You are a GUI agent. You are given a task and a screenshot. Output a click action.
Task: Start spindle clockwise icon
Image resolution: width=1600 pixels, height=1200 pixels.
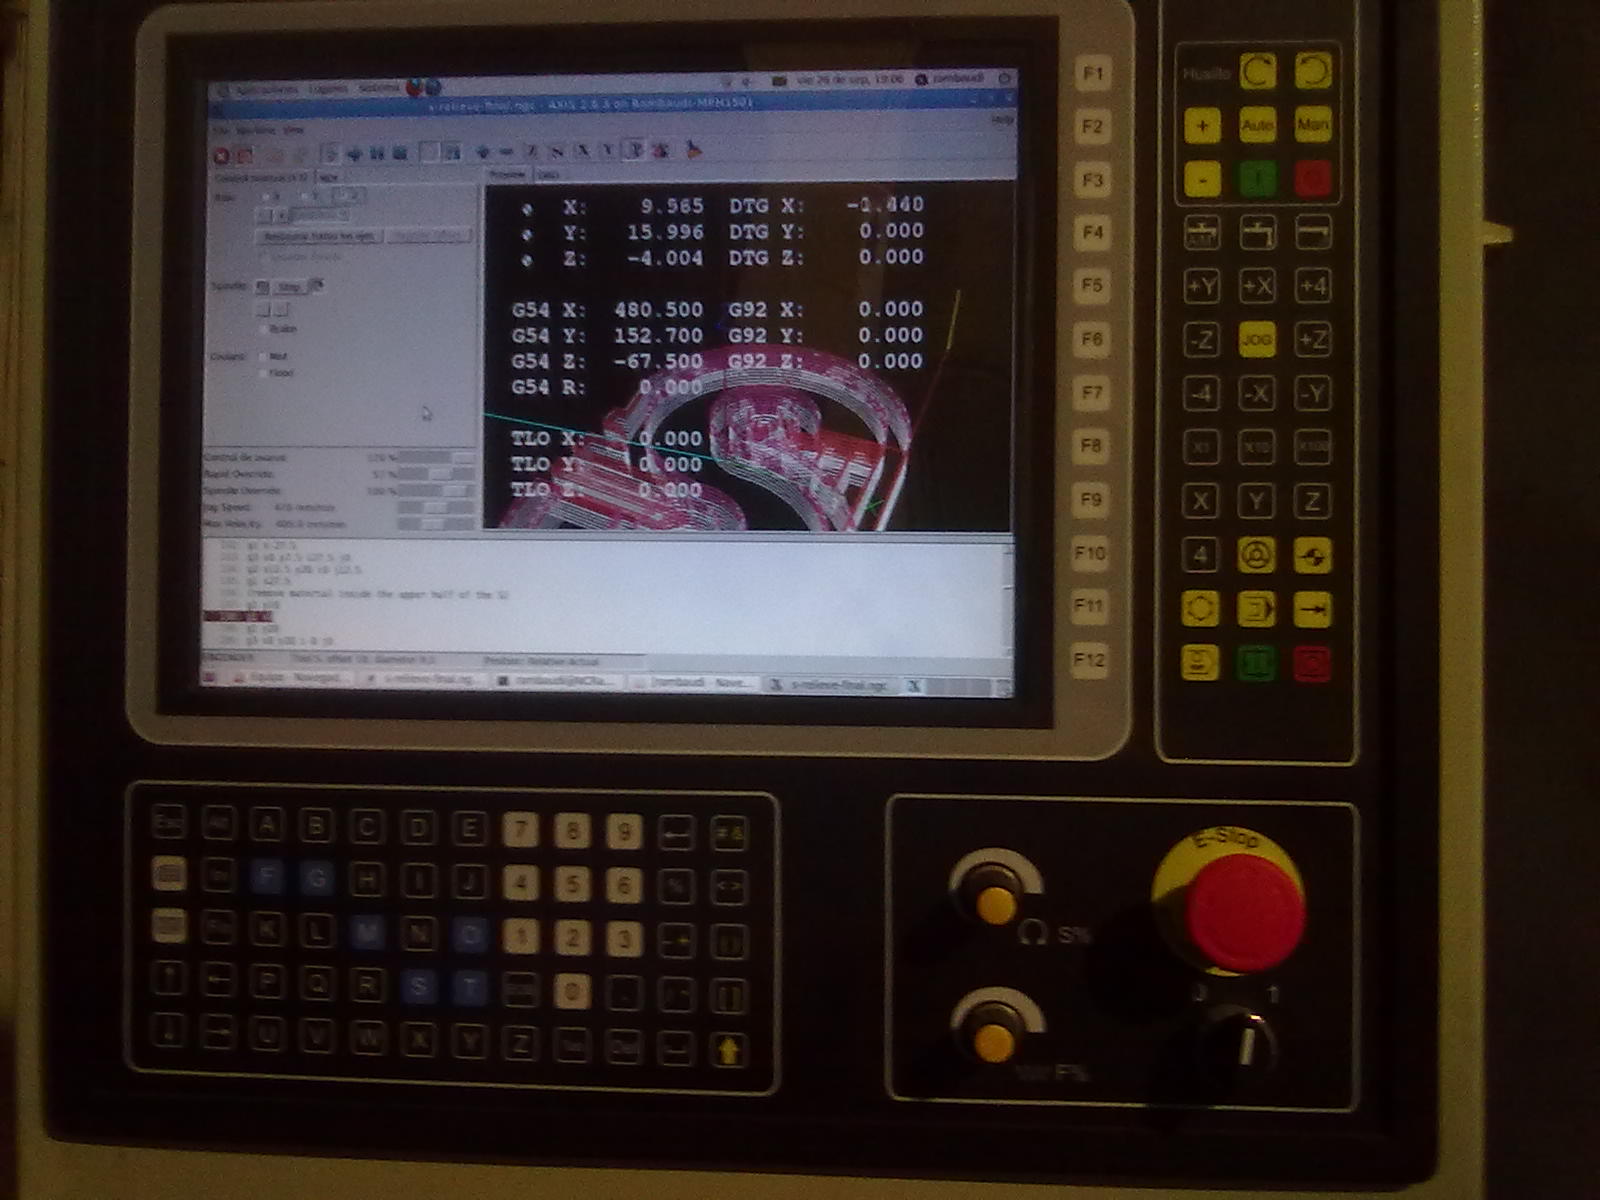pyautogui.click(x=316, y=285)
